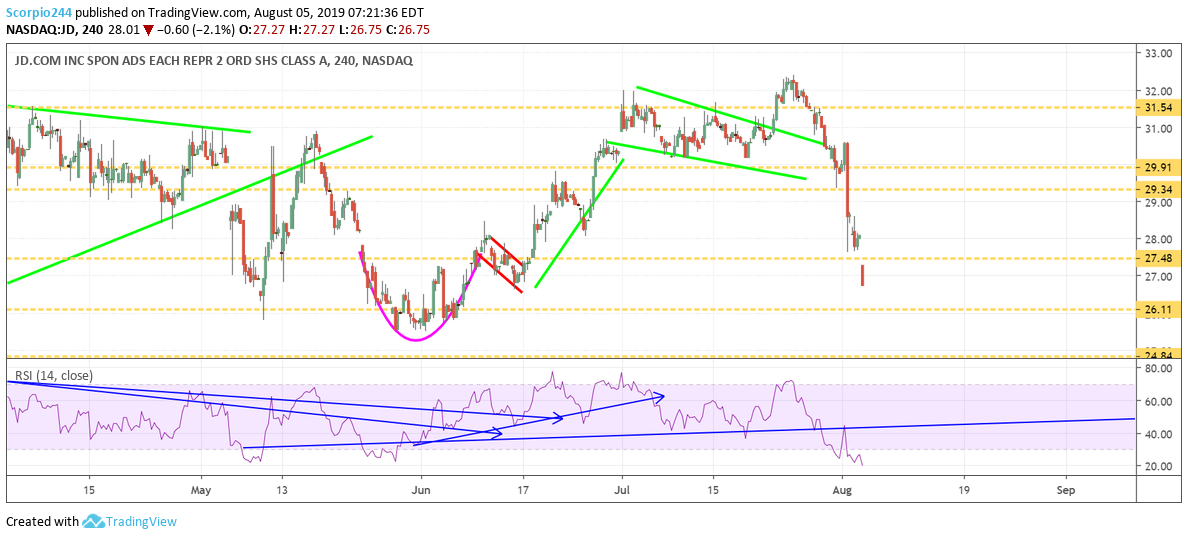Select the 29.34 price level label

[x=1159, y=189]
